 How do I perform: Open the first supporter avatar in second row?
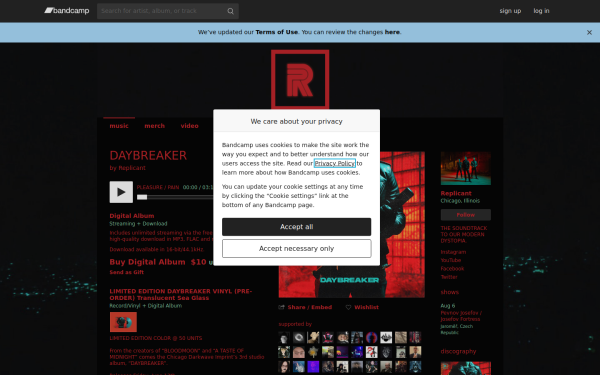coord(284,352)
